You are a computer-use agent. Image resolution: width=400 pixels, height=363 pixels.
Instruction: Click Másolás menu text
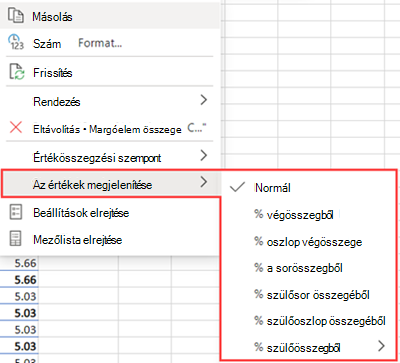pyautogui.click(x=52, y=17)
